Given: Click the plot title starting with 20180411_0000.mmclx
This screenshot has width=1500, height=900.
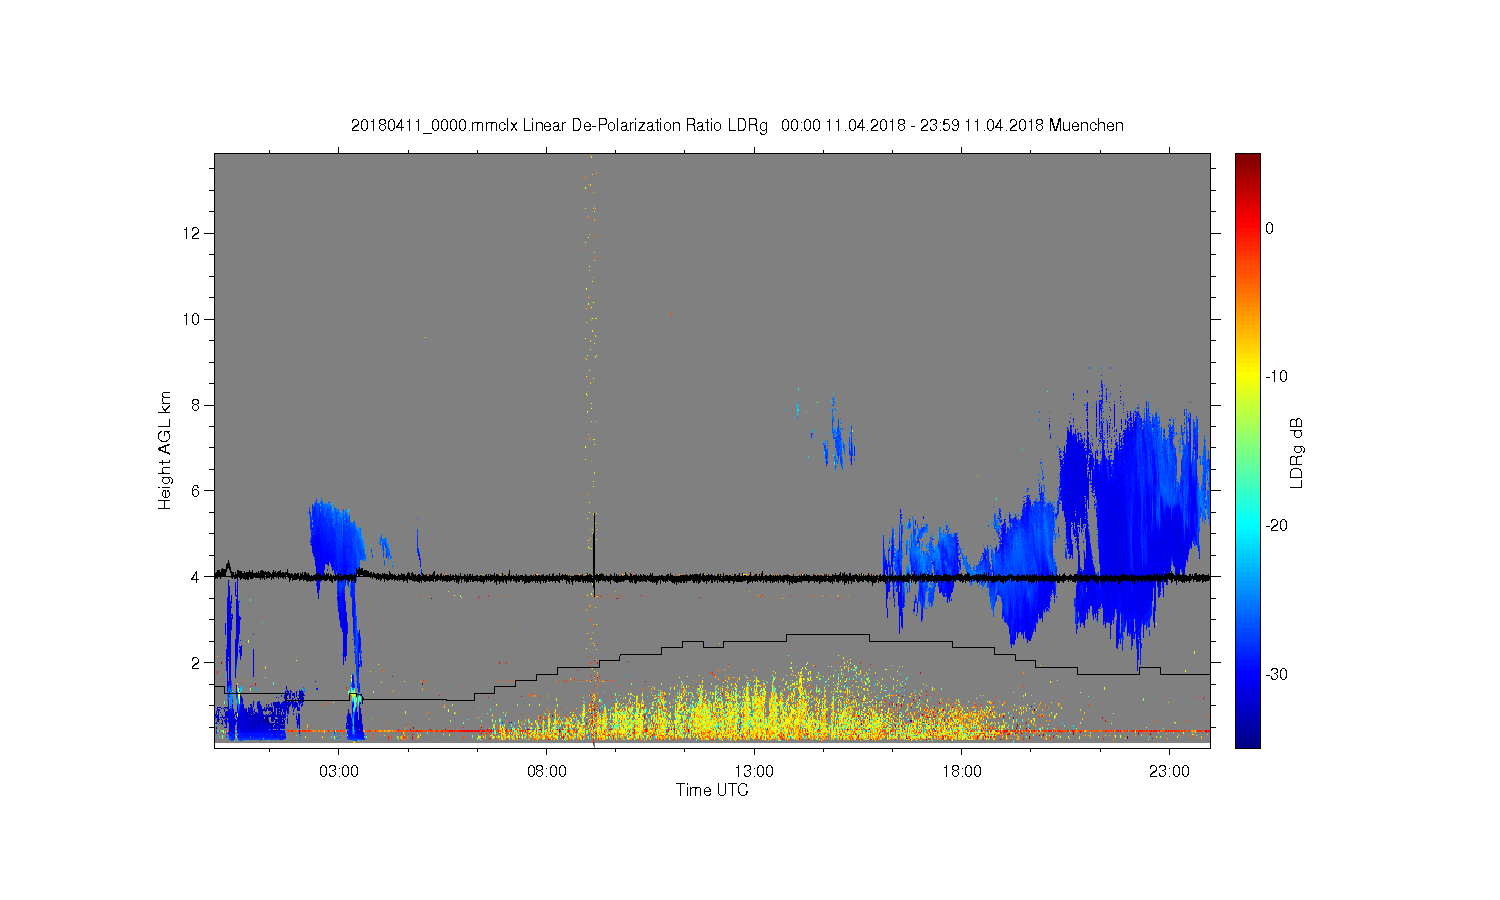Looking at the screenshot, I should (x=737, y=126).
